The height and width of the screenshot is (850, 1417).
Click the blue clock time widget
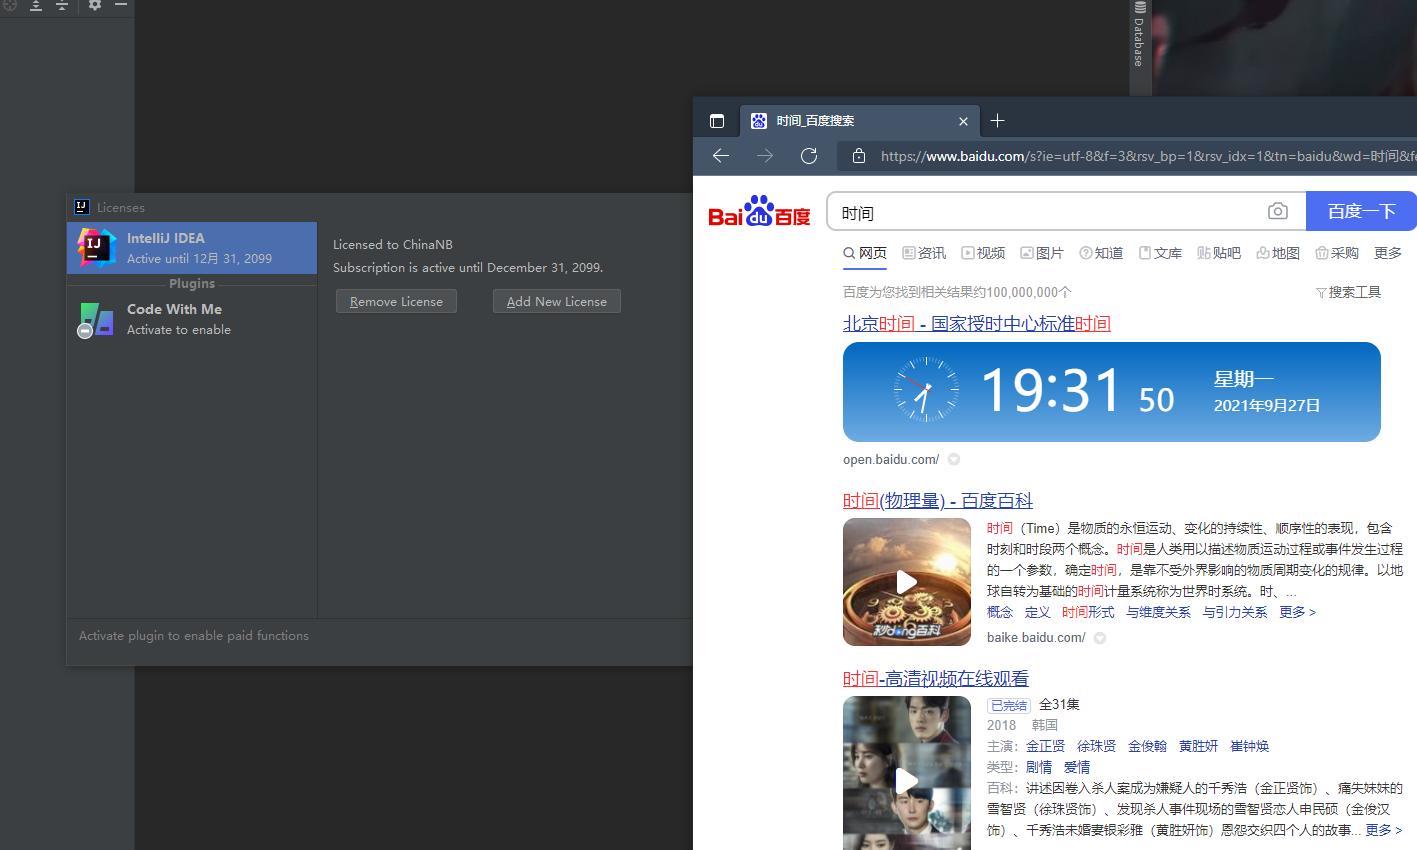(x=1112, y=392)
